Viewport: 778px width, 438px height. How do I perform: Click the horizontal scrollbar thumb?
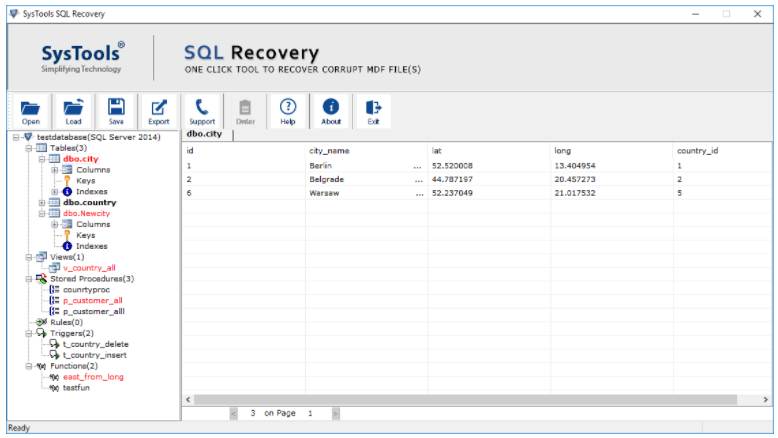pos(465,400)
